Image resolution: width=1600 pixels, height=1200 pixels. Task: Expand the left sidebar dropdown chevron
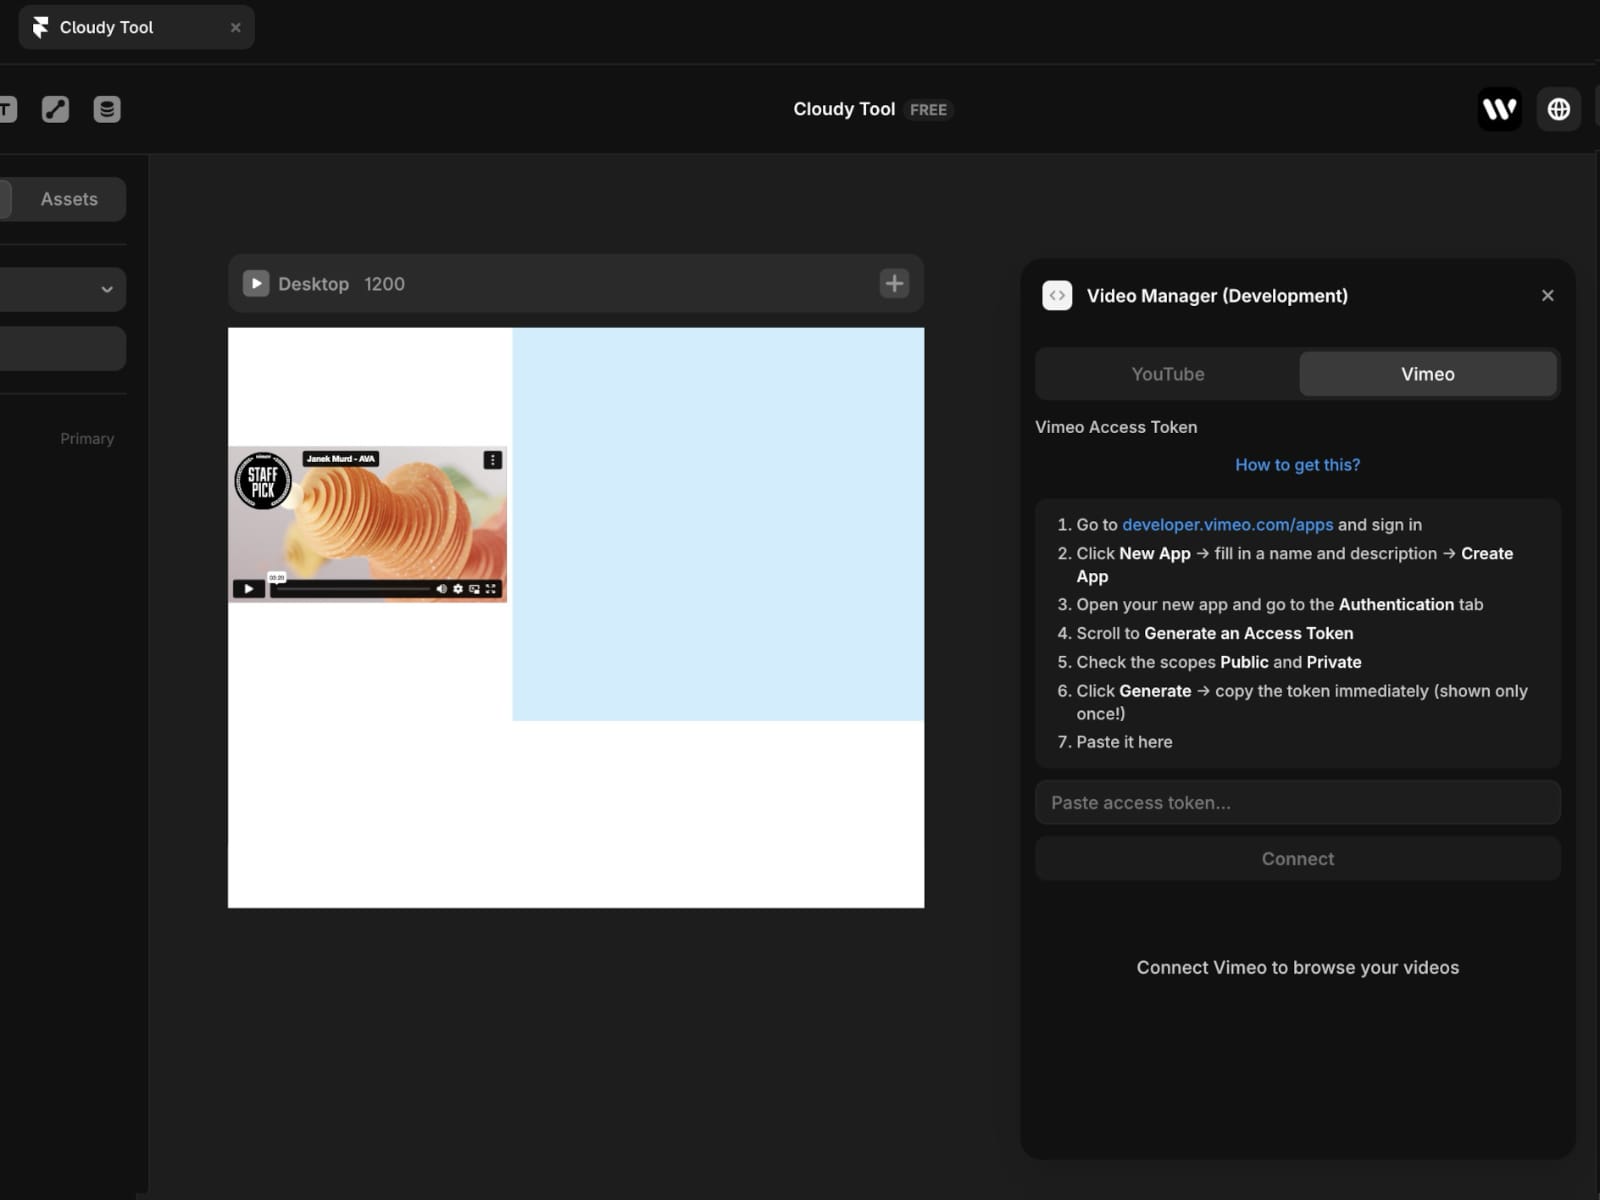(x=107, y=290)
